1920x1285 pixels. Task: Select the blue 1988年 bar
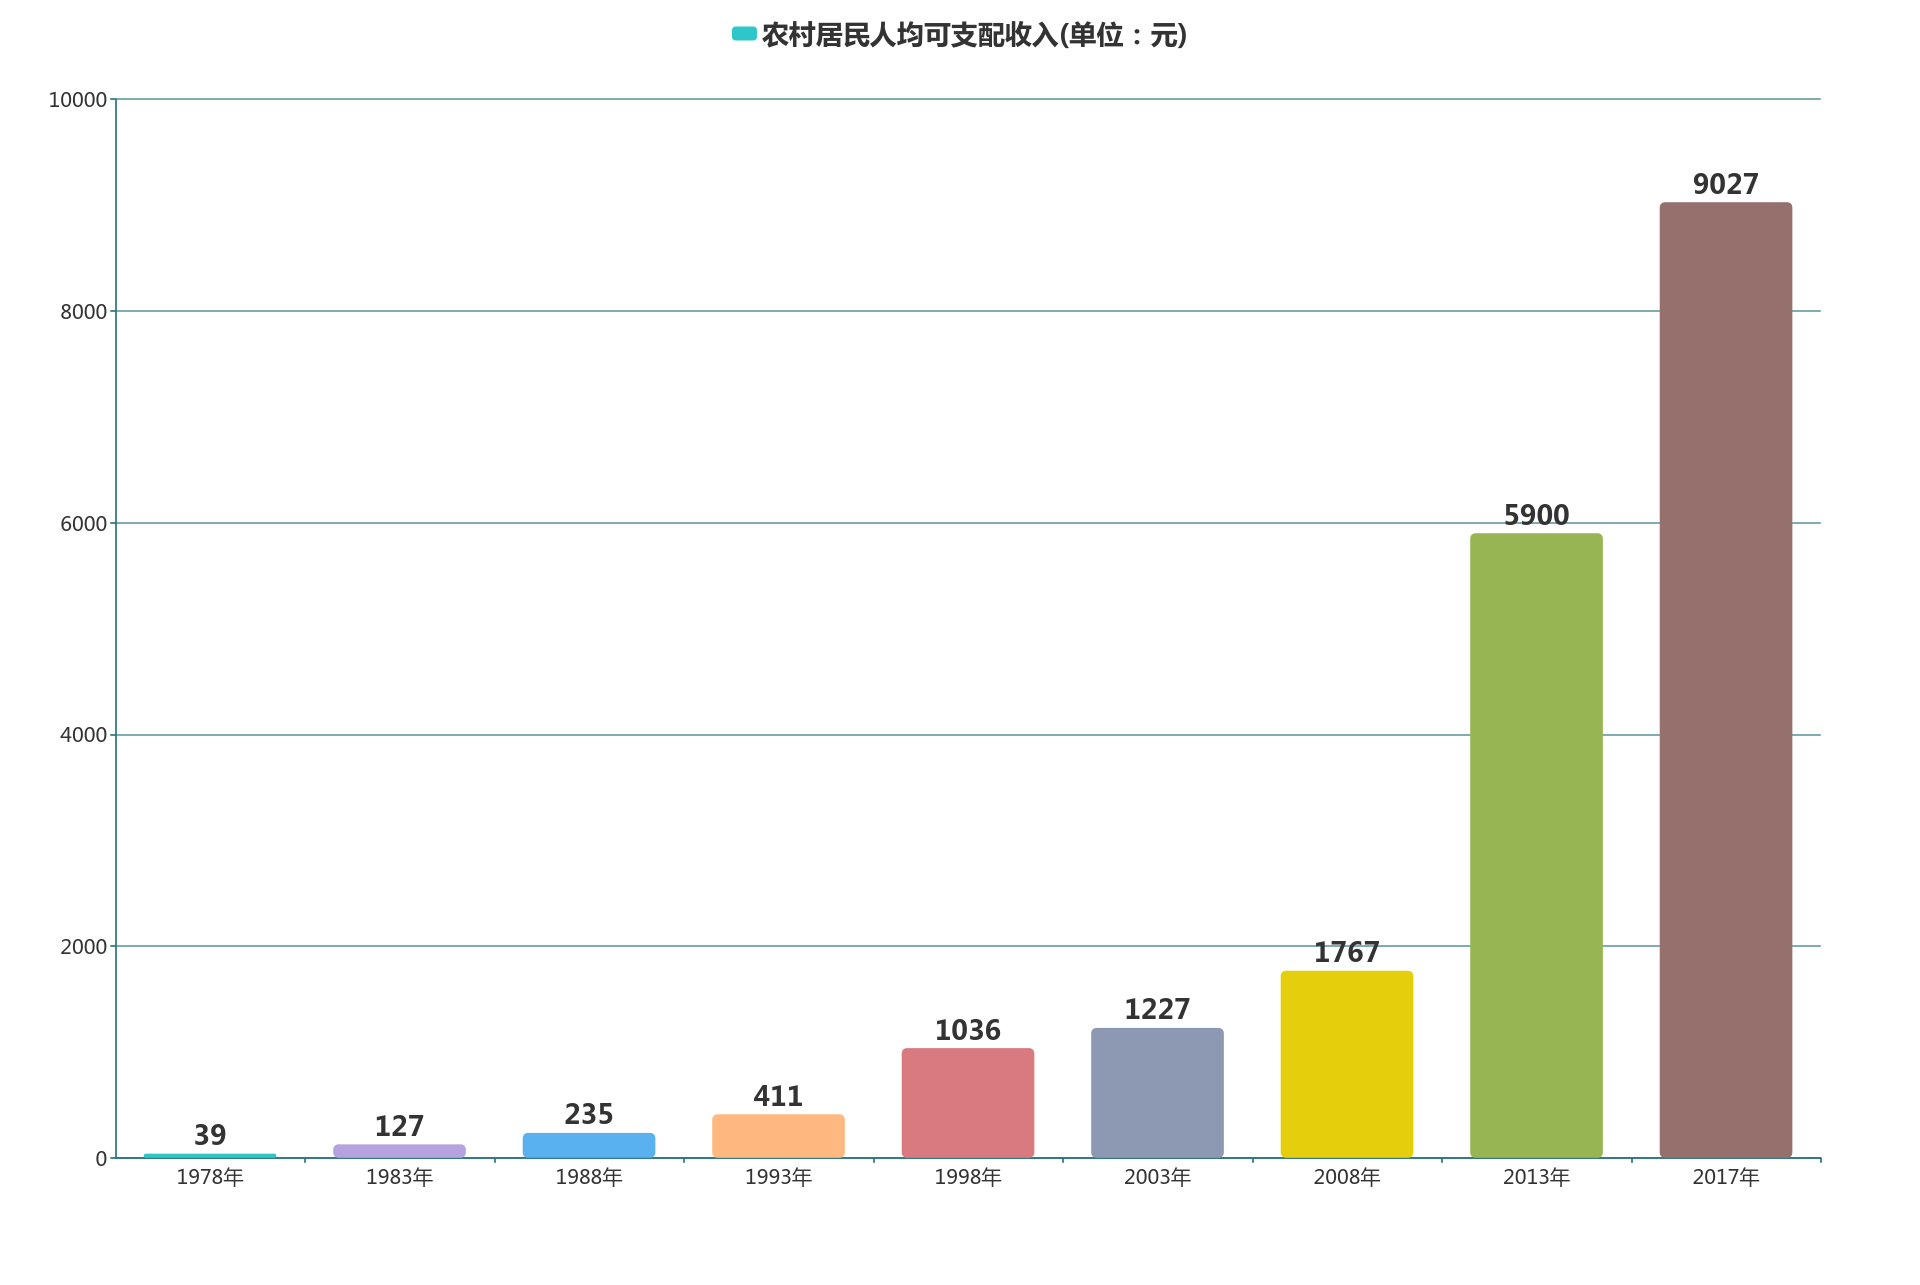tap(588, 1145)
